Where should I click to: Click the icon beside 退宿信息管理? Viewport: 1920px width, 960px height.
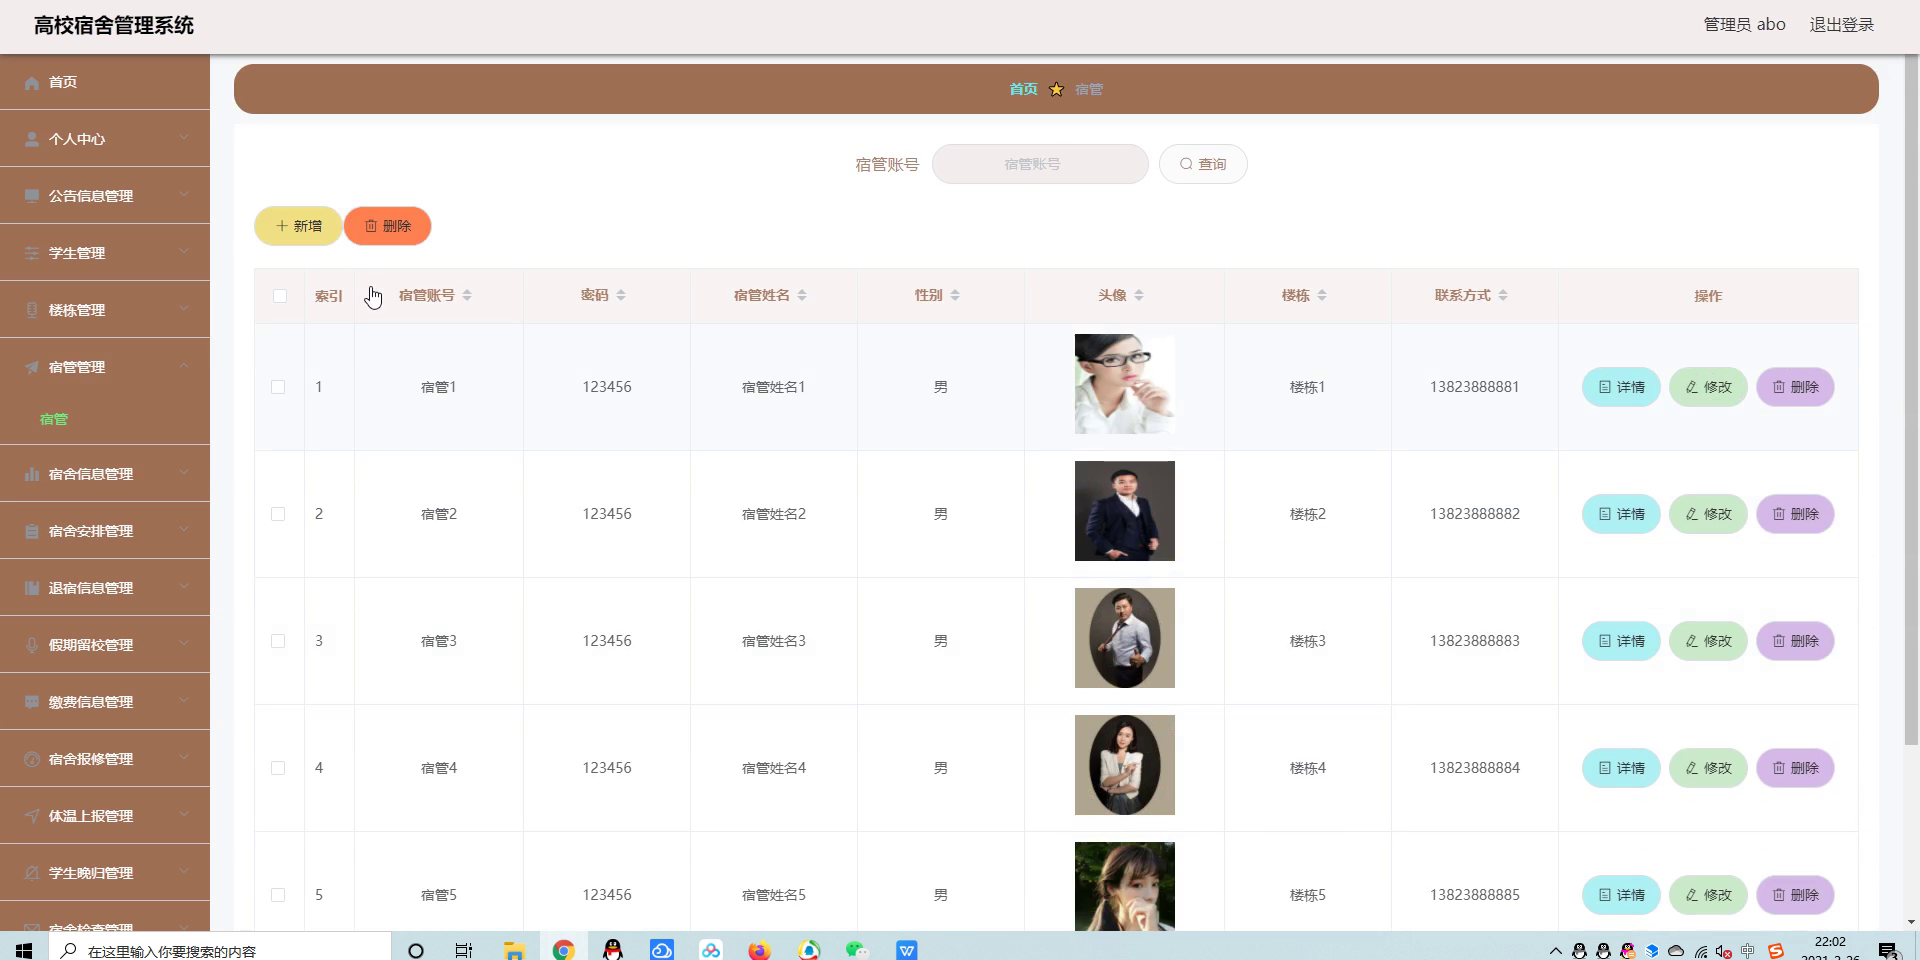32,589
